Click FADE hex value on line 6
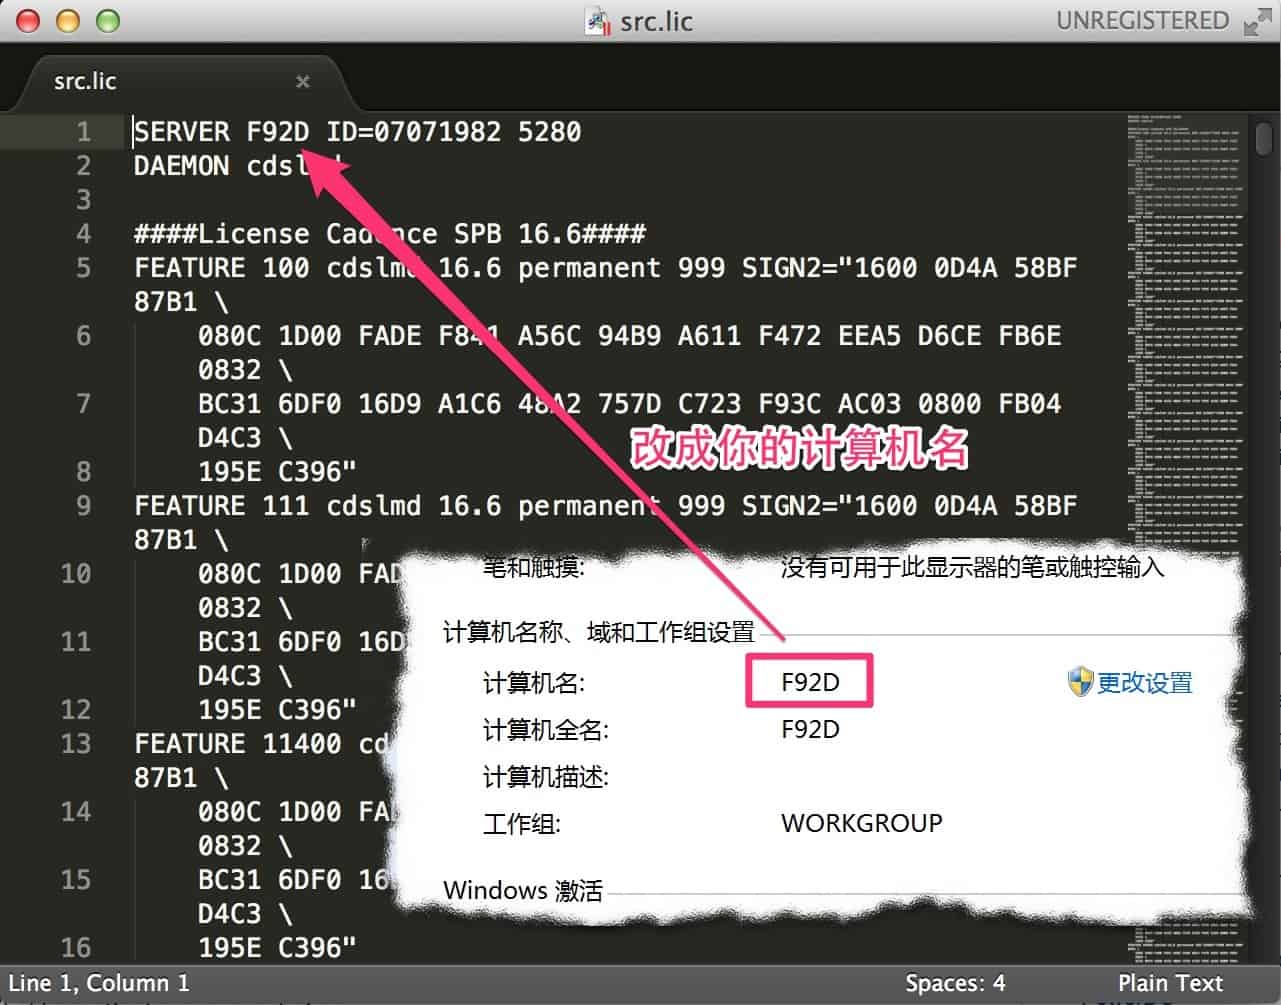The height and width of the screenshot is (1005, 1281). [x=390, y=336]
